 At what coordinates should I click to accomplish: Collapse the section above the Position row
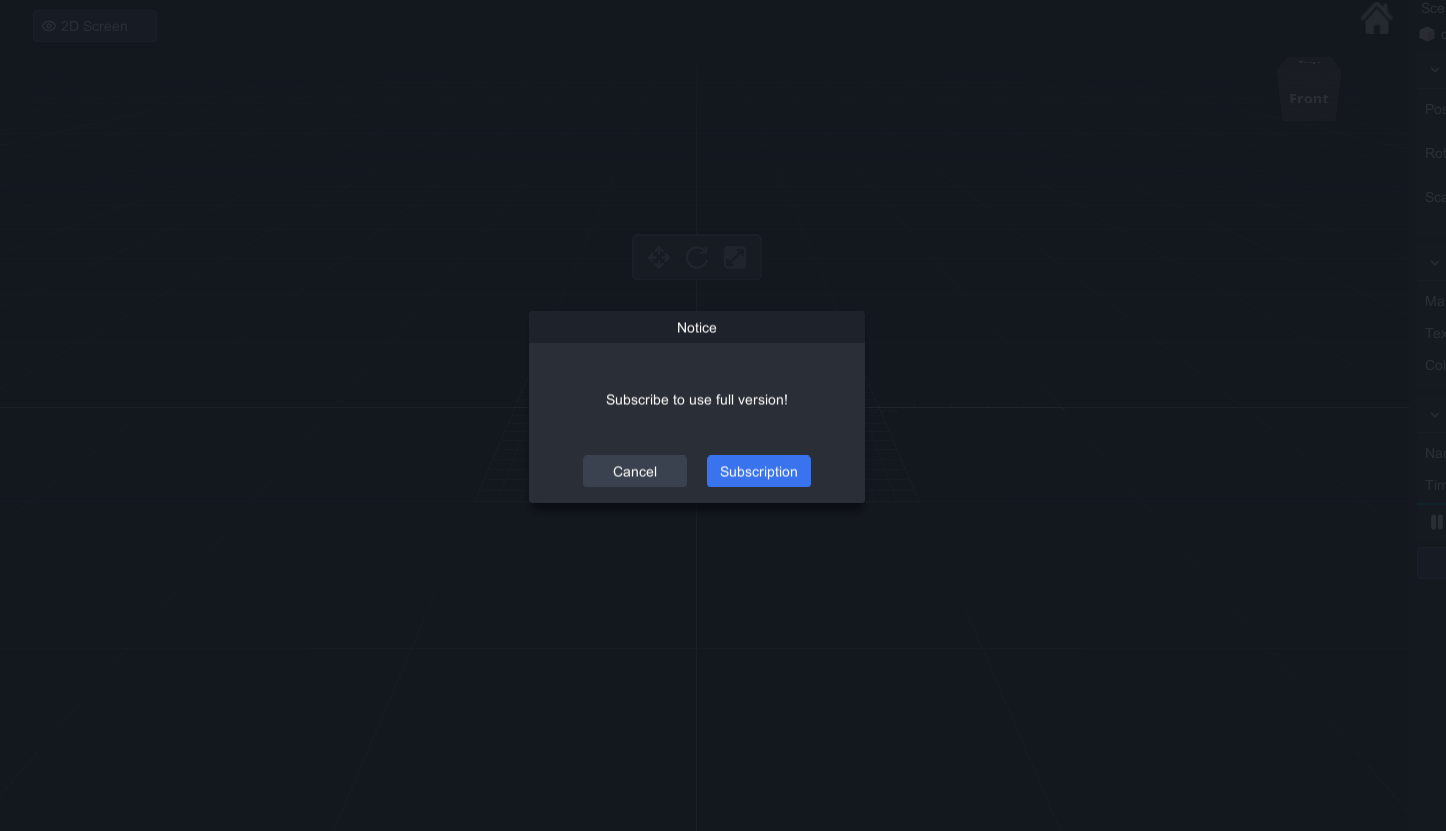(x=1435, y=70)
